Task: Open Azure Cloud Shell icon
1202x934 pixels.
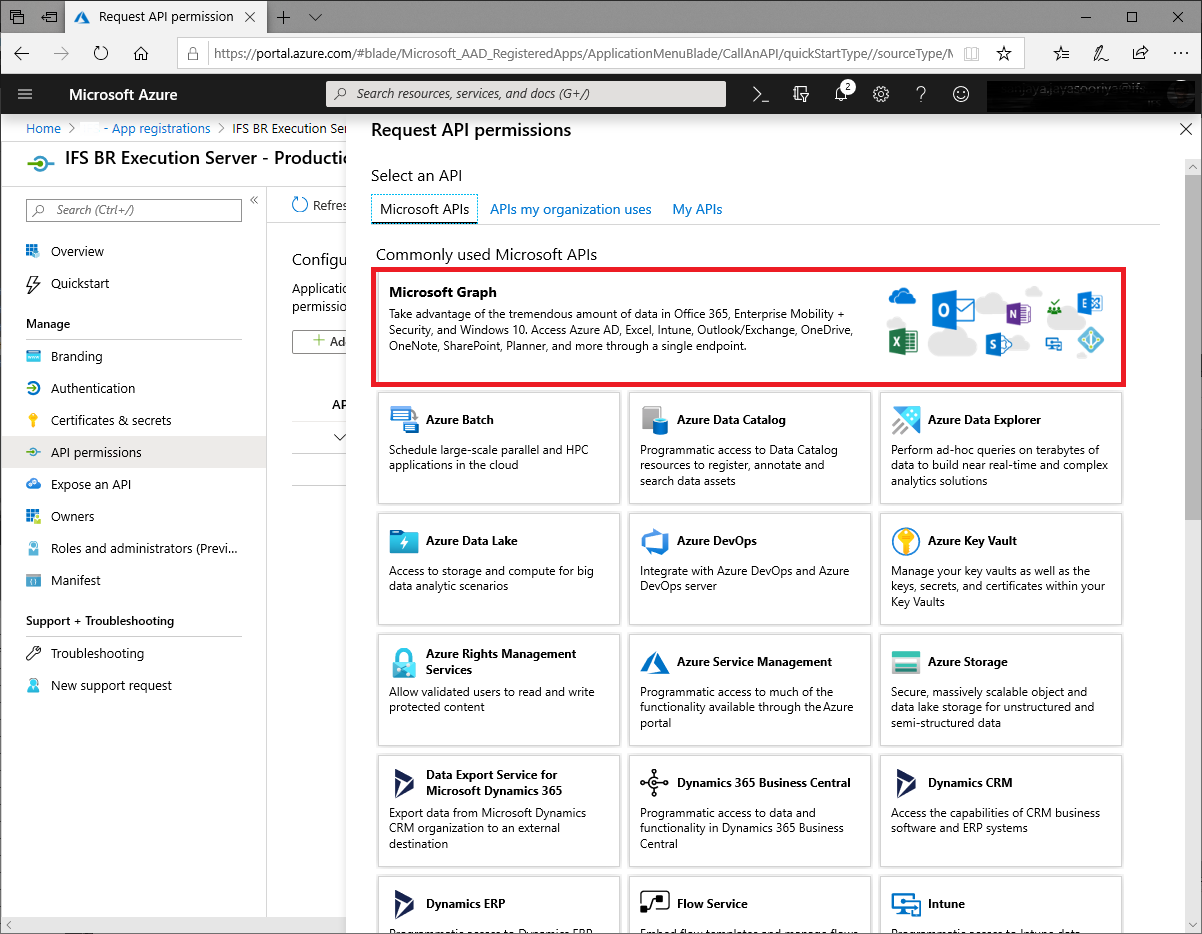Action: click(760, 94)
